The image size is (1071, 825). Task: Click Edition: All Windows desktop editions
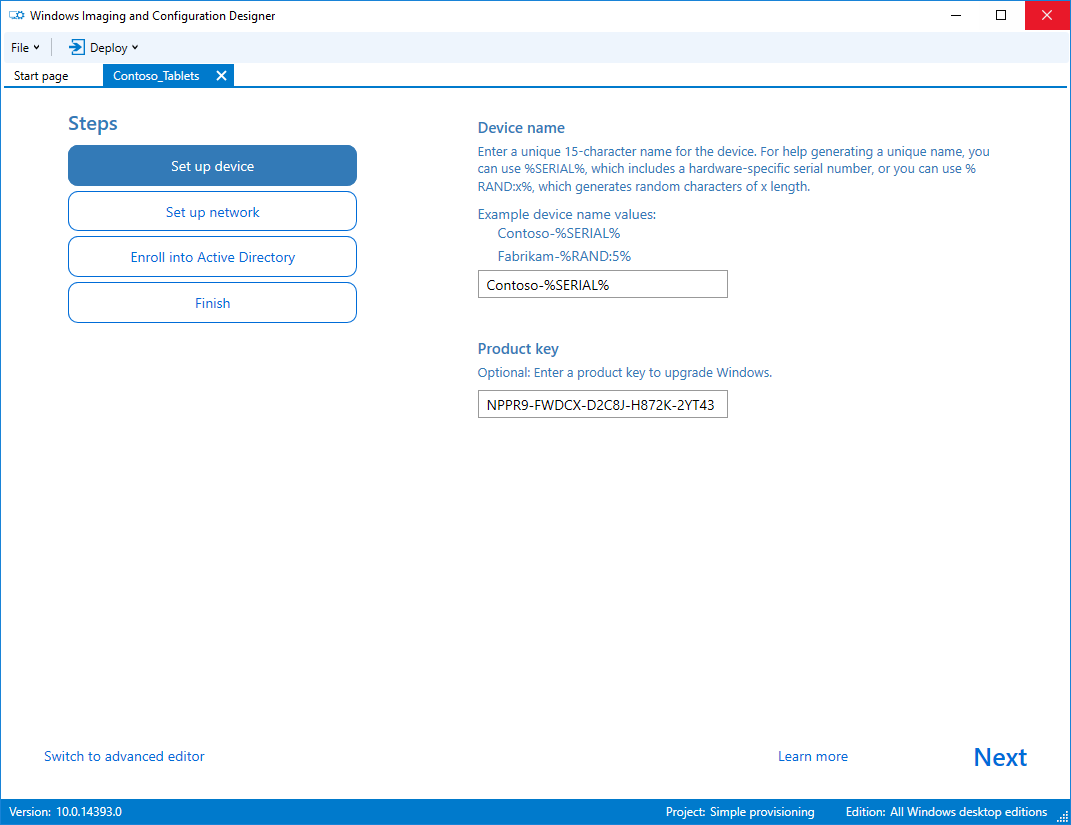click(946, 812)
